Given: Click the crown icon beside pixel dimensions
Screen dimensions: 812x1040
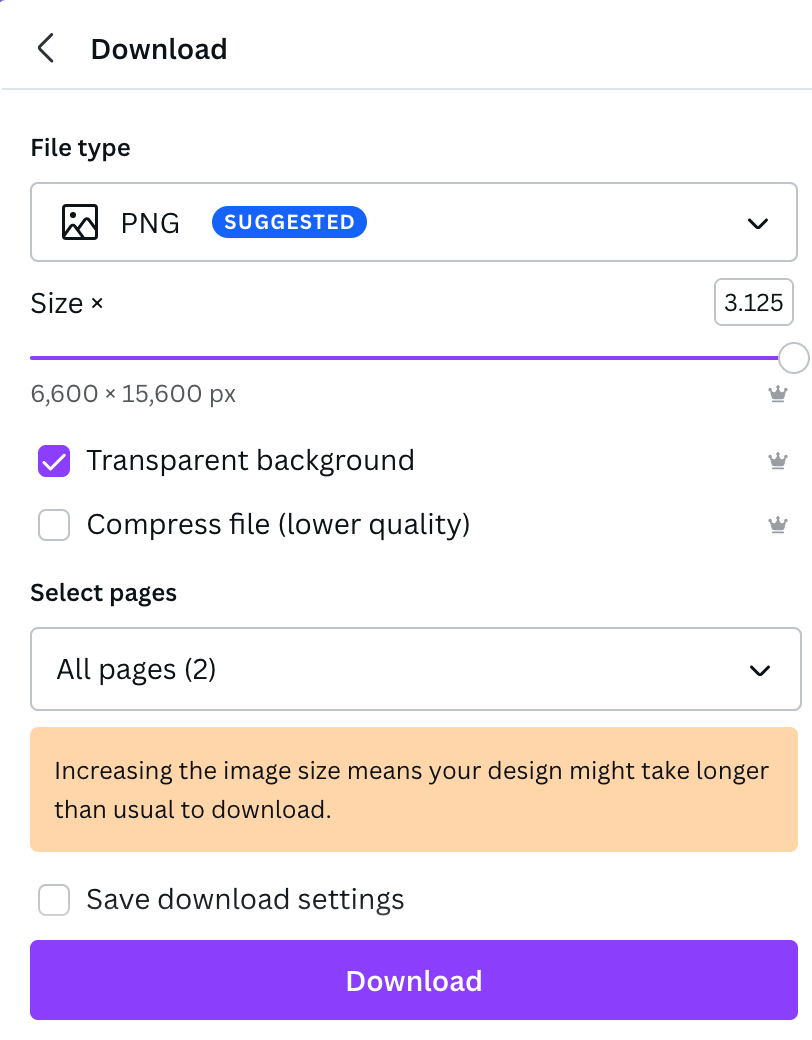Looking at the screenshot, I should pyautogui.click(x=778, y=394).
